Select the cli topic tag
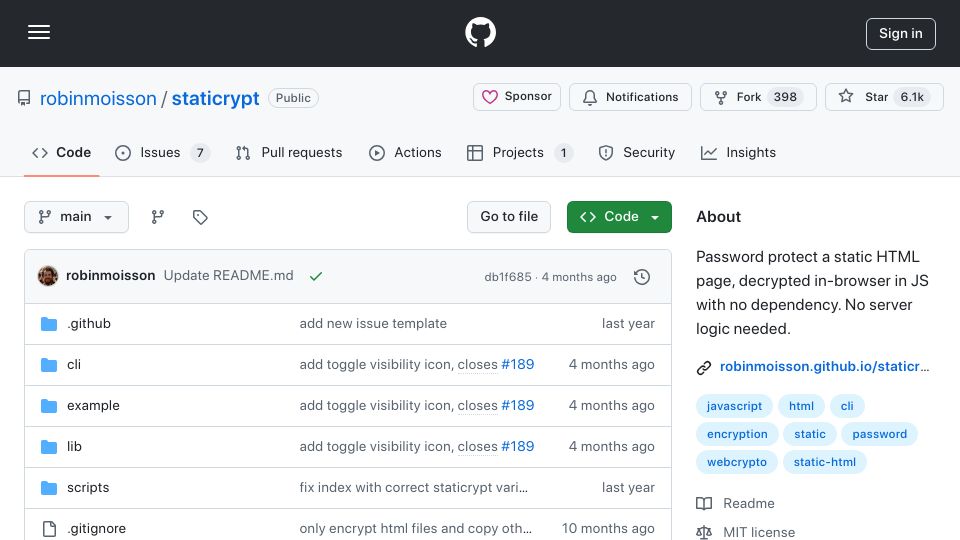Screen dimensions: 960x540 coord(847,406)
